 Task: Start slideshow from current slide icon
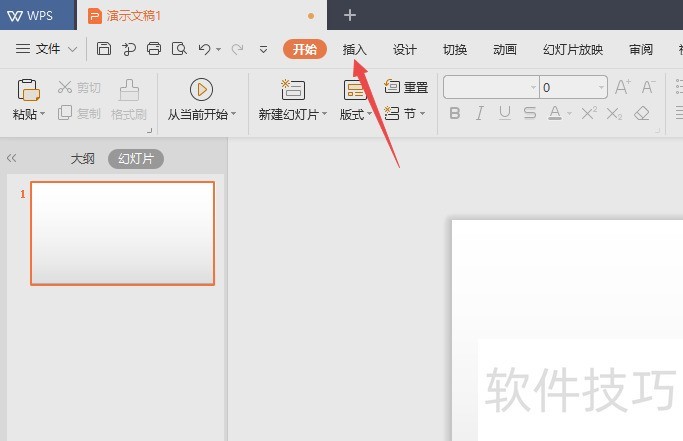(x=201, y=90)
